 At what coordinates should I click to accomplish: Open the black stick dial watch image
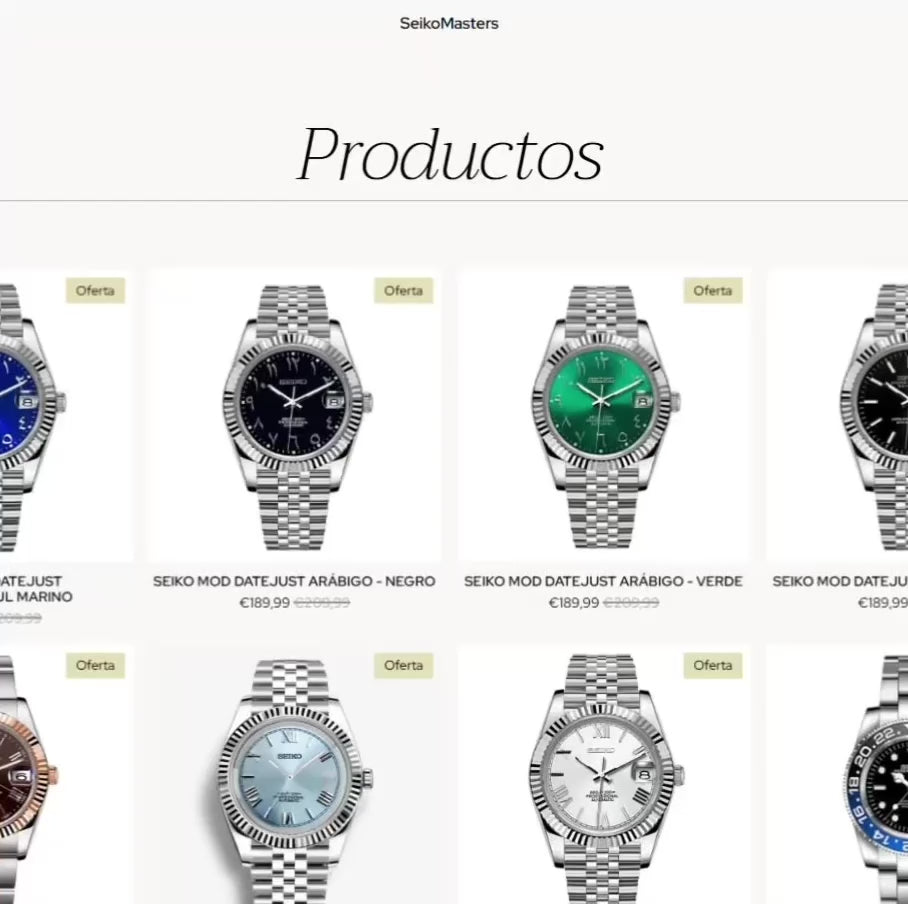click(837, 415)
